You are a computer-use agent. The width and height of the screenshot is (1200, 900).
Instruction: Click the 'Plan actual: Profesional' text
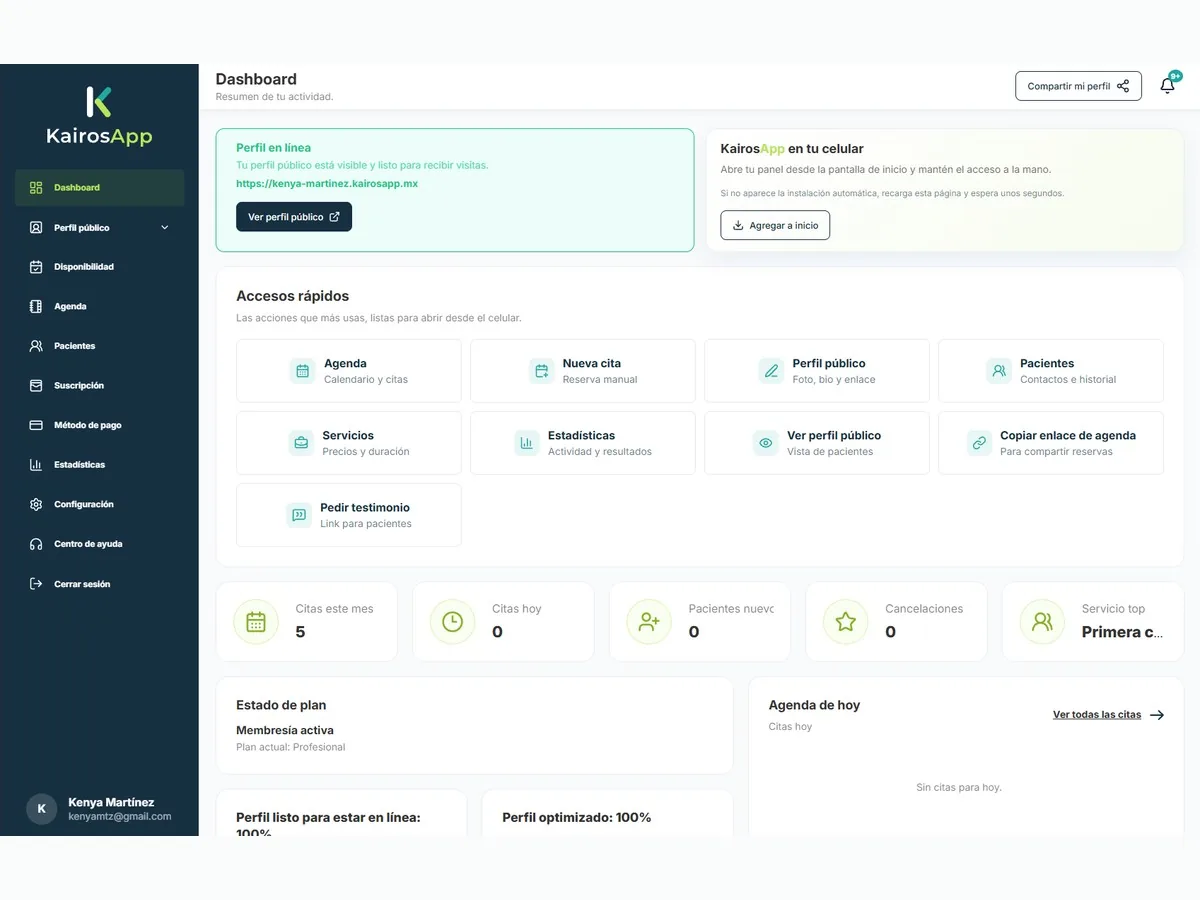click(x=291, y=747)
